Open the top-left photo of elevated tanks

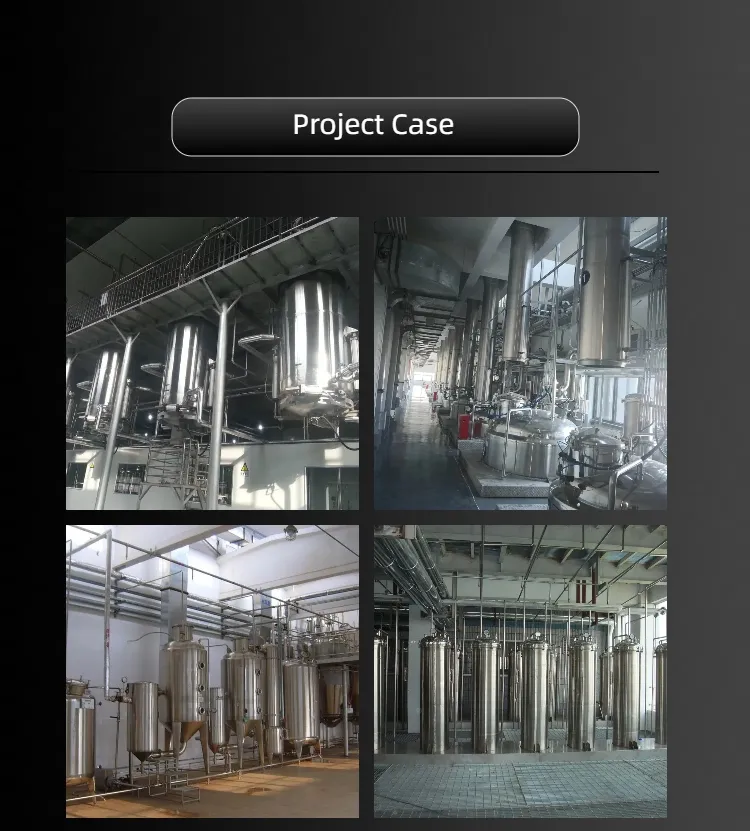tap(212, 363)
